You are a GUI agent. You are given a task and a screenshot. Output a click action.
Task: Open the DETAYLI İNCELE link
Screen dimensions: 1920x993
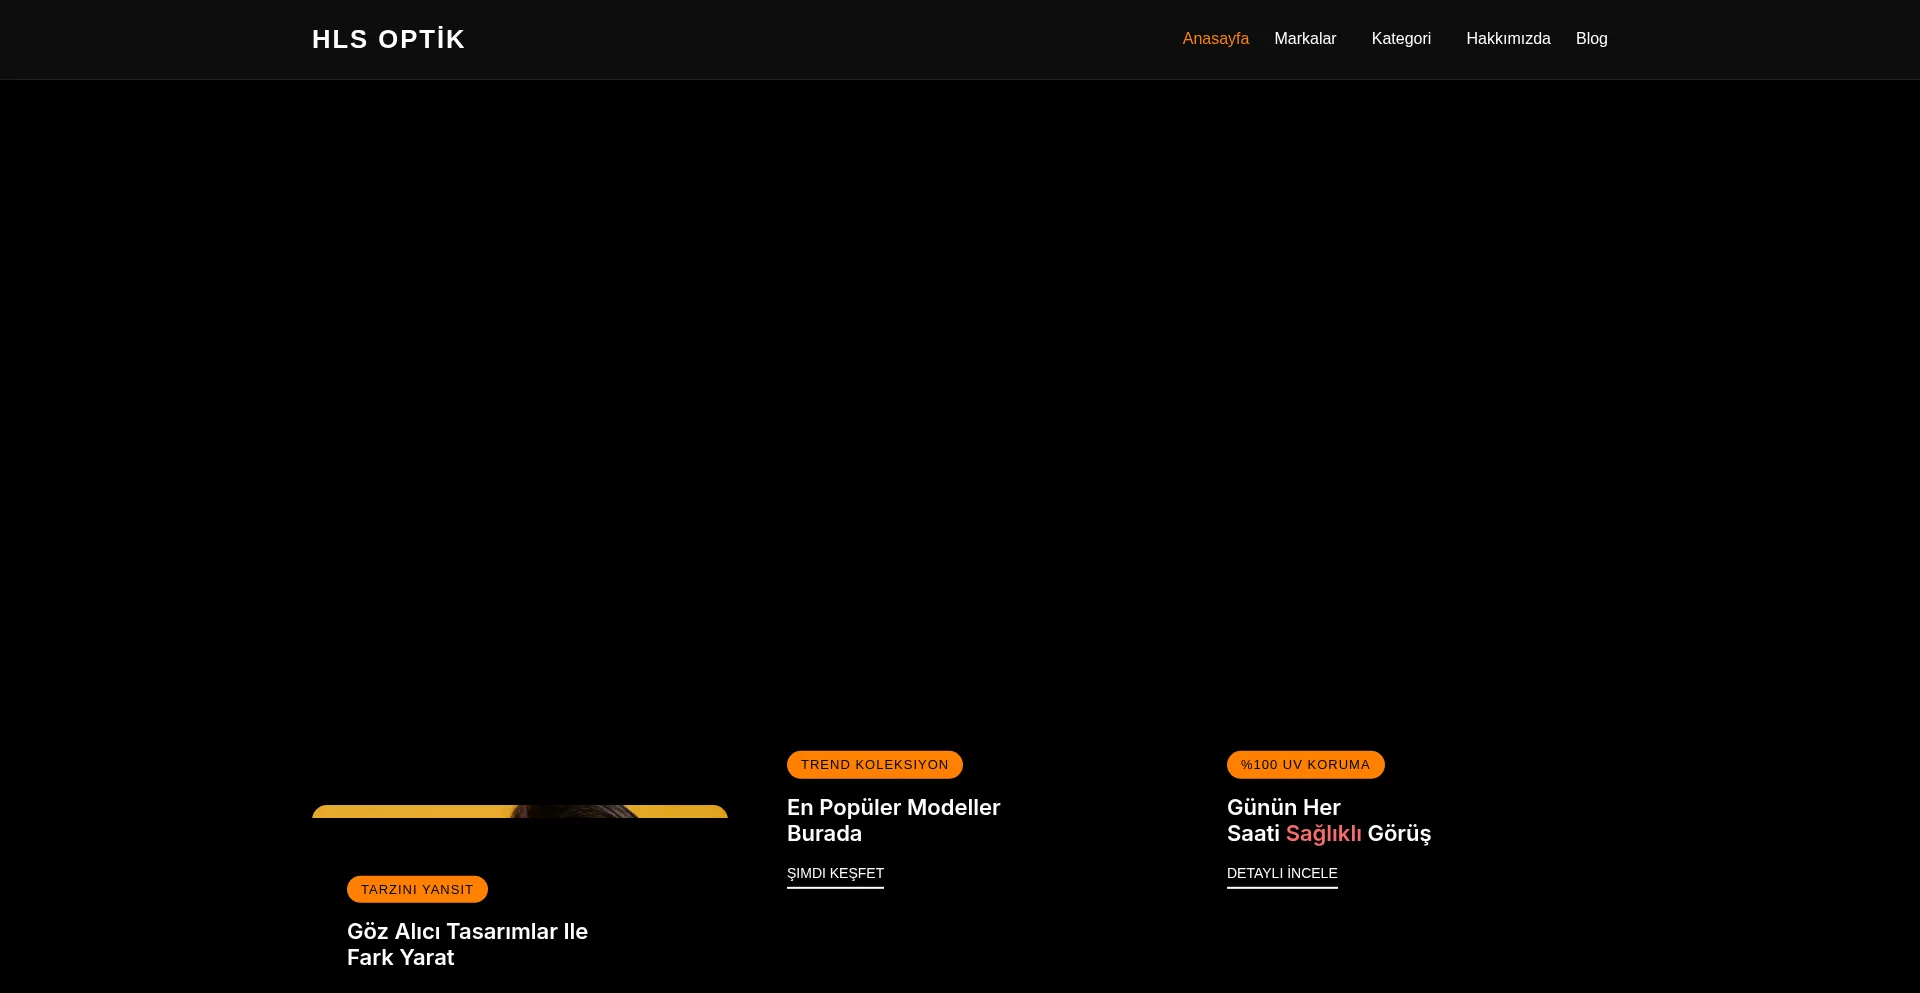click(1281, 873)
